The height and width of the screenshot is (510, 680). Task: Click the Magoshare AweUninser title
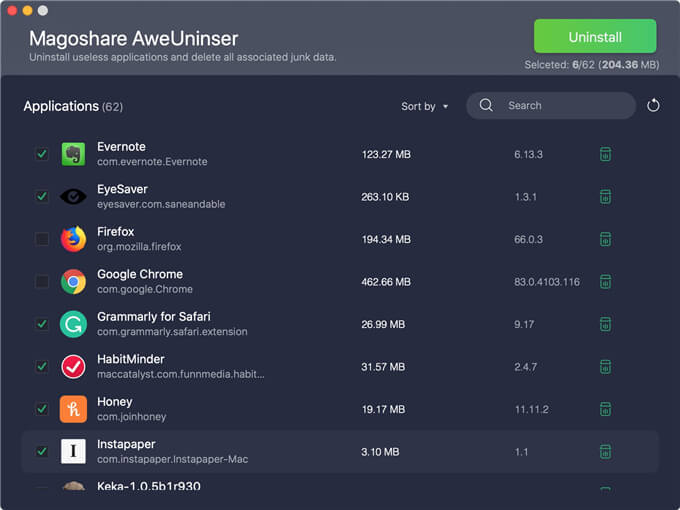point(134,39)
